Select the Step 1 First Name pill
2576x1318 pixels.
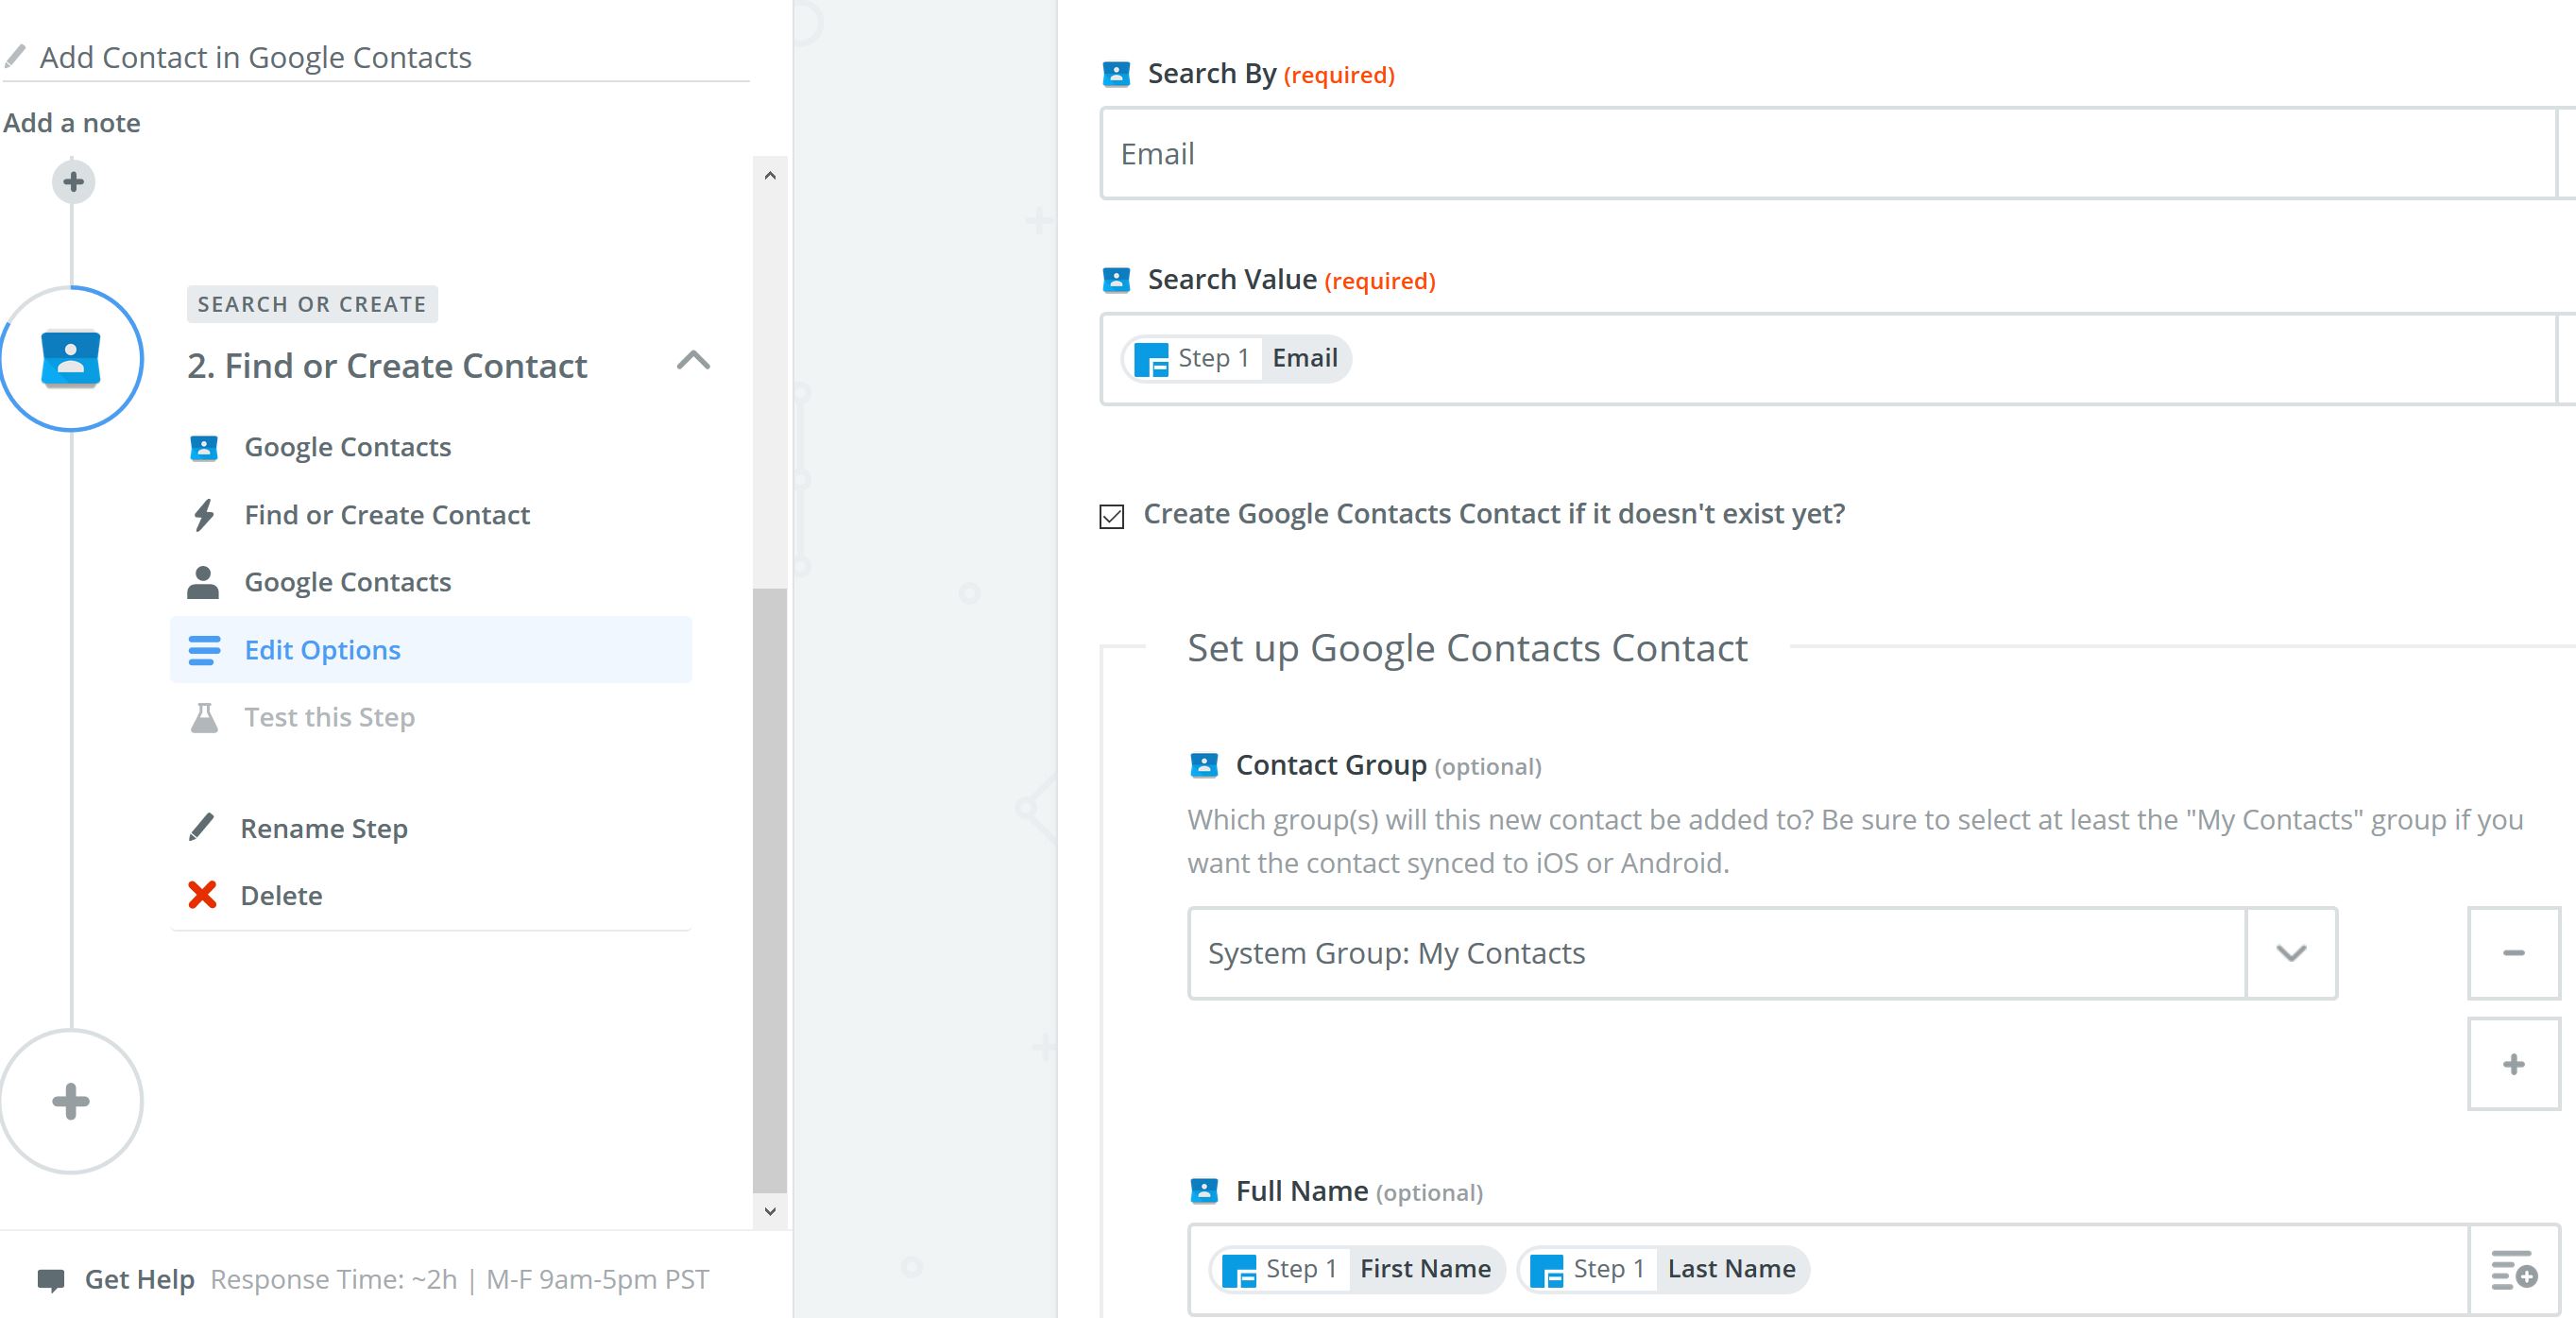pos(1357,1269)
